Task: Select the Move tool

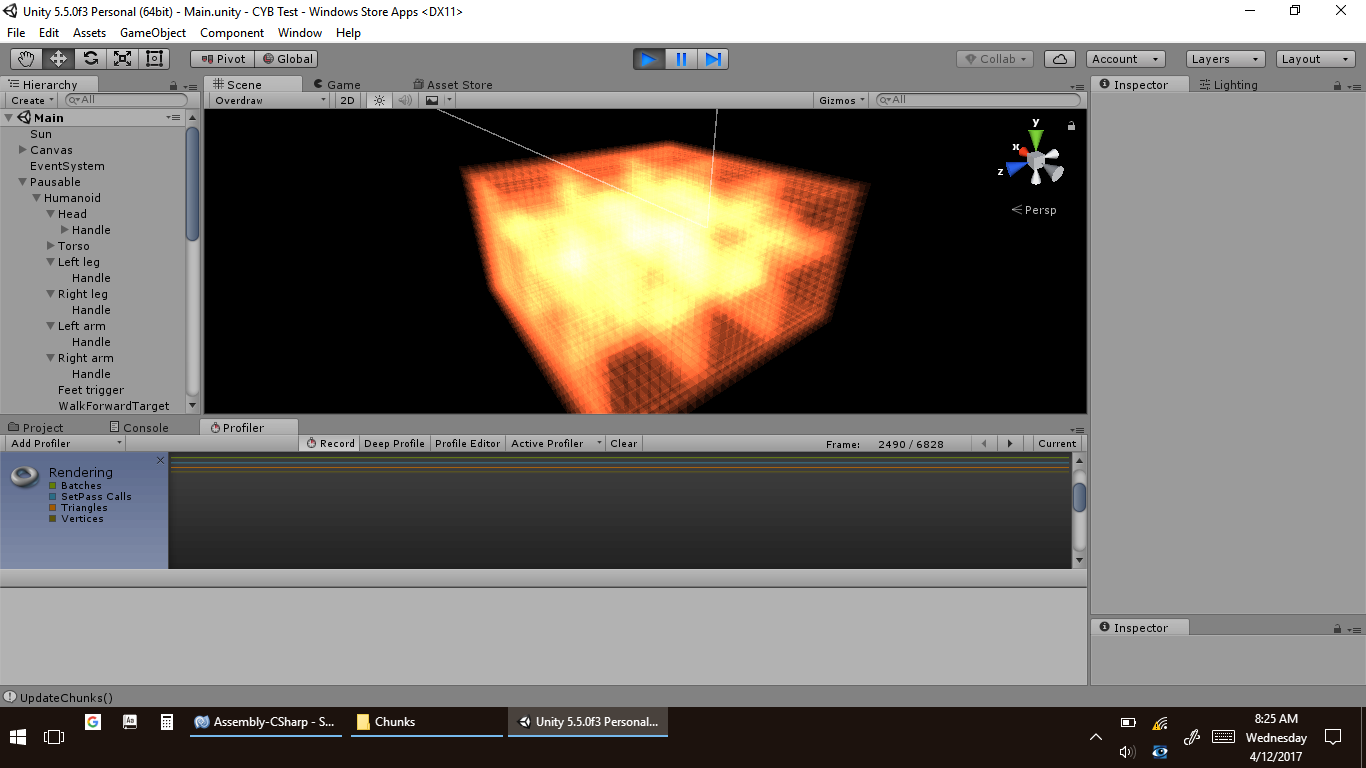Action: [58, 59]
